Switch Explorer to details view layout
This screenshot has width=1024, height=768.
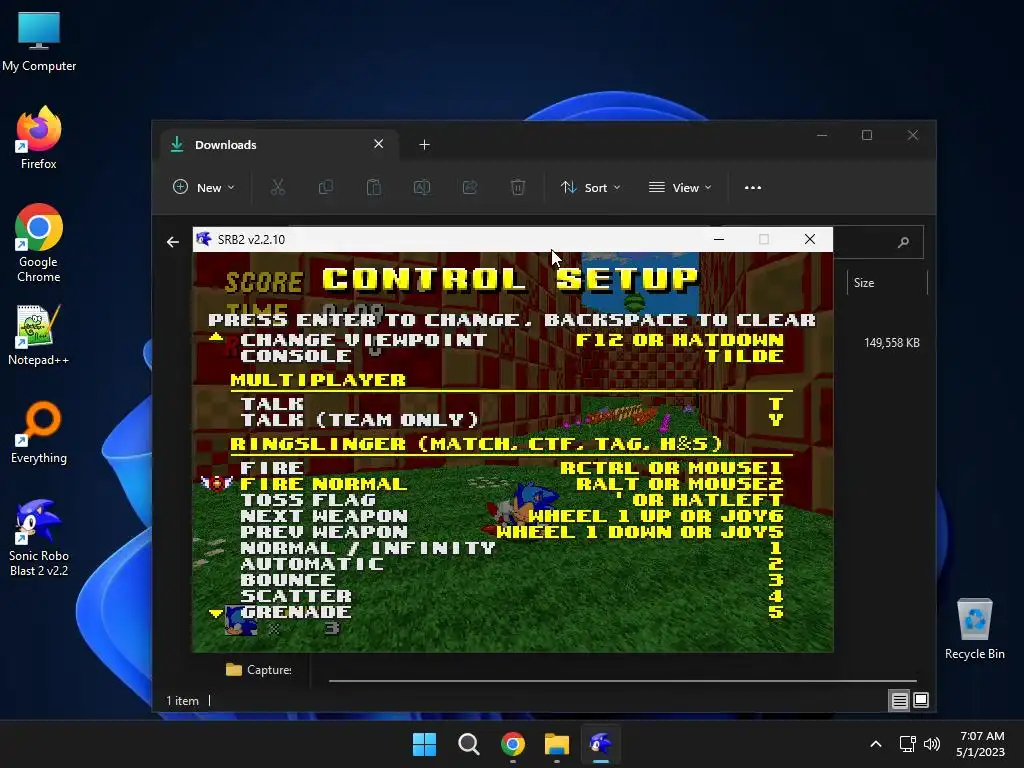[x=899, y=700]
